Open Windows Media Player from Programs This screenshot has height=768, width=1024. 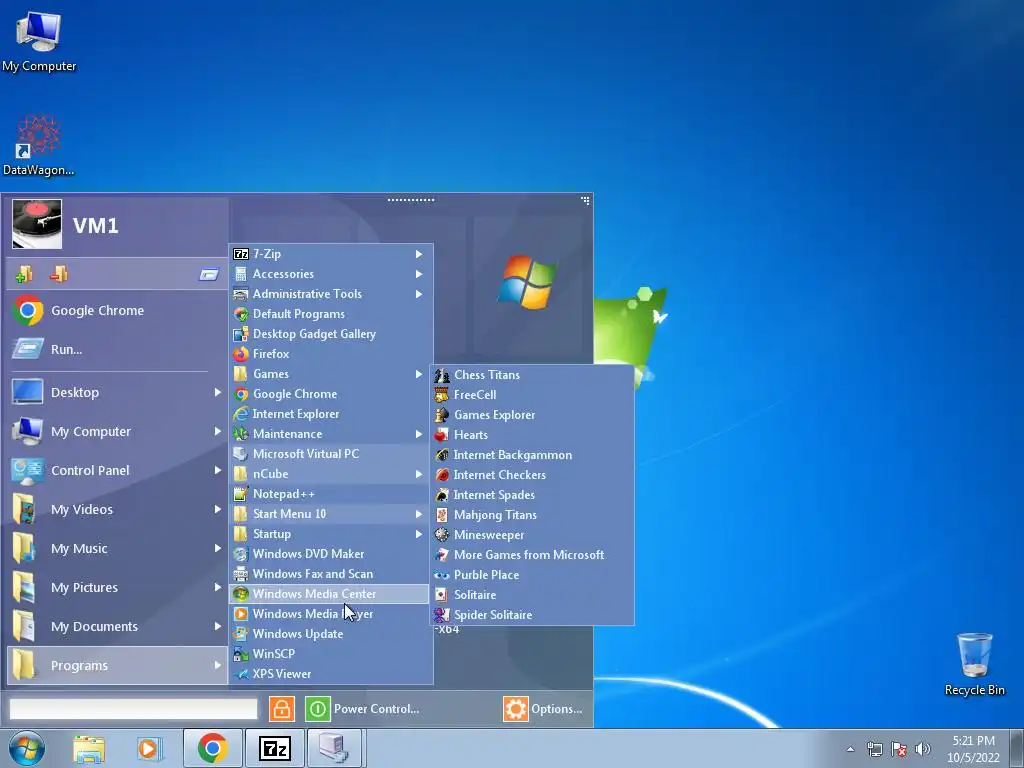pyautogui.click(x=330, y=614)
